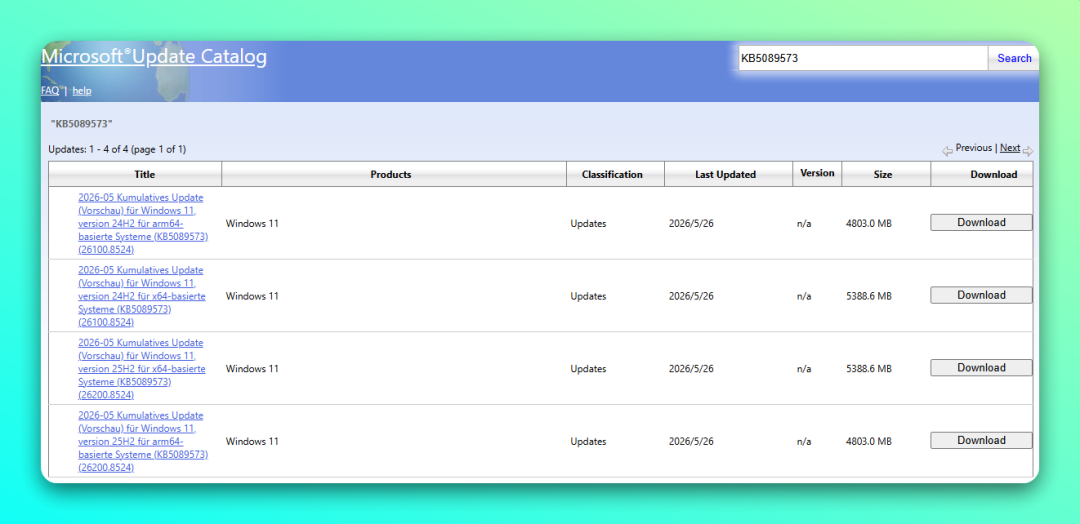Sort by Last Updated column header
Viewport: 1080px width, 524px height.
point(728,174)
